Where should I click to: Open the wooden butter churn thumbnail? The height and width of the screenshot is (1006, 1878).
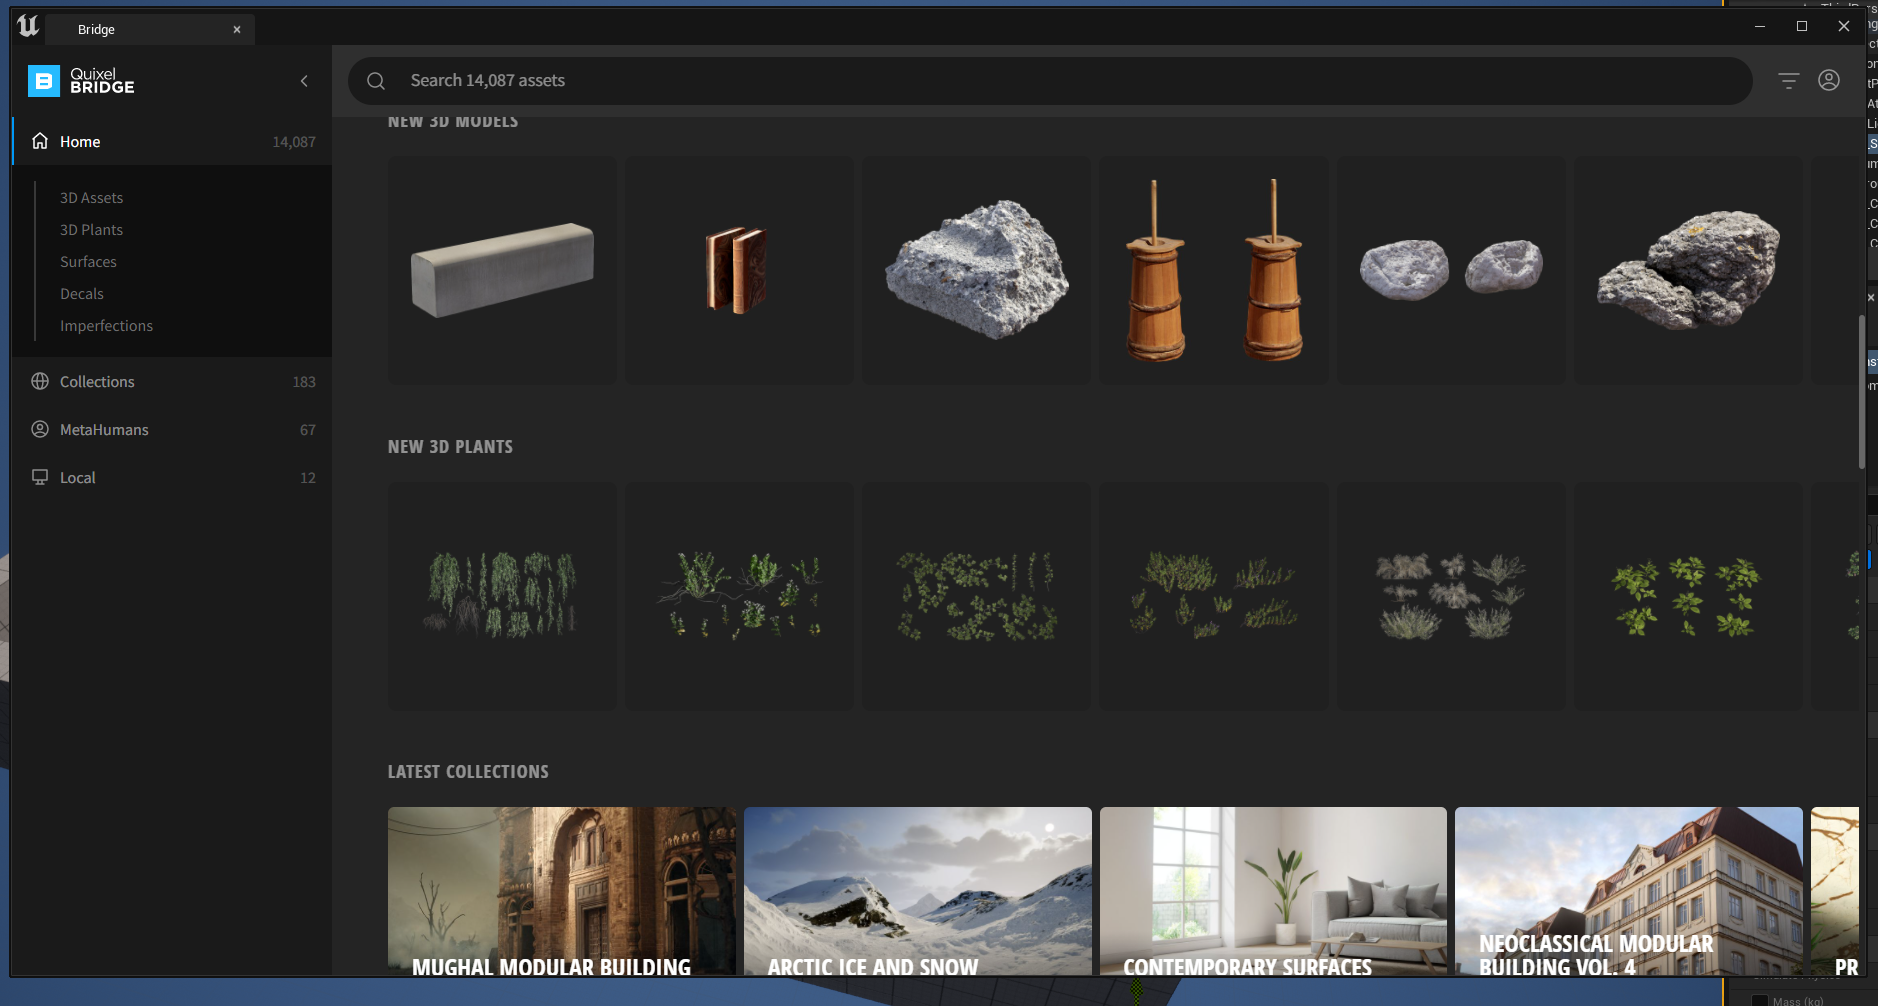[1214, 270]
